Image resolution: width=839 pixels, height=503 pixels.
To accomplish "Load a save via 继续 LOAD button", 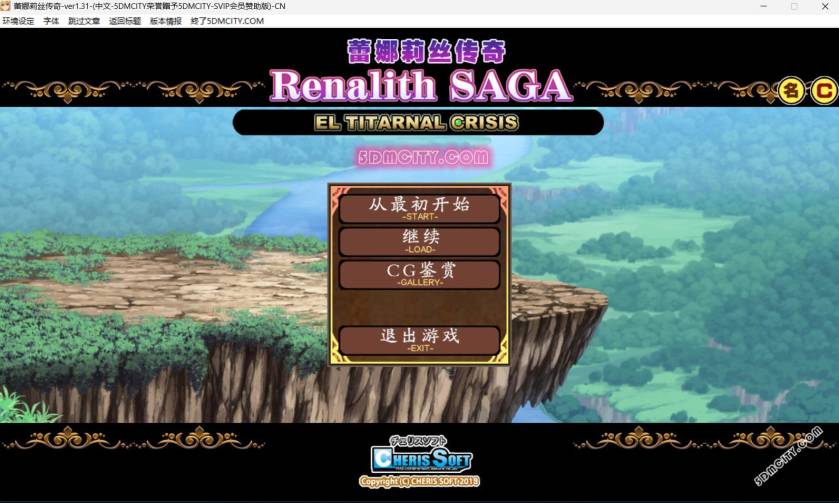I will tap(420, 241).
